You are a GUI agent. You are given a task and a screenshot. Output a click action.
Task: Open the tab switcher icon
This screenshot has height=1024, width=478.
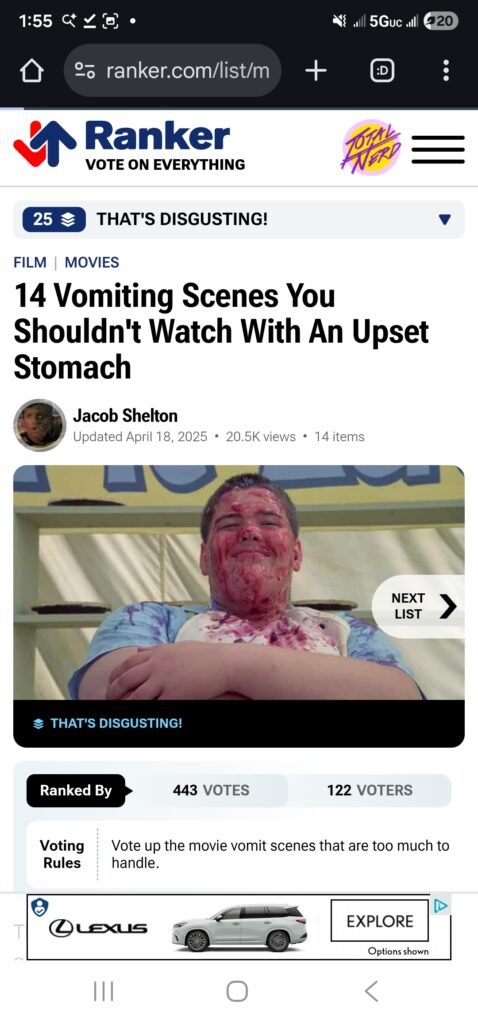pyautogui.click(x=382, y=71)
